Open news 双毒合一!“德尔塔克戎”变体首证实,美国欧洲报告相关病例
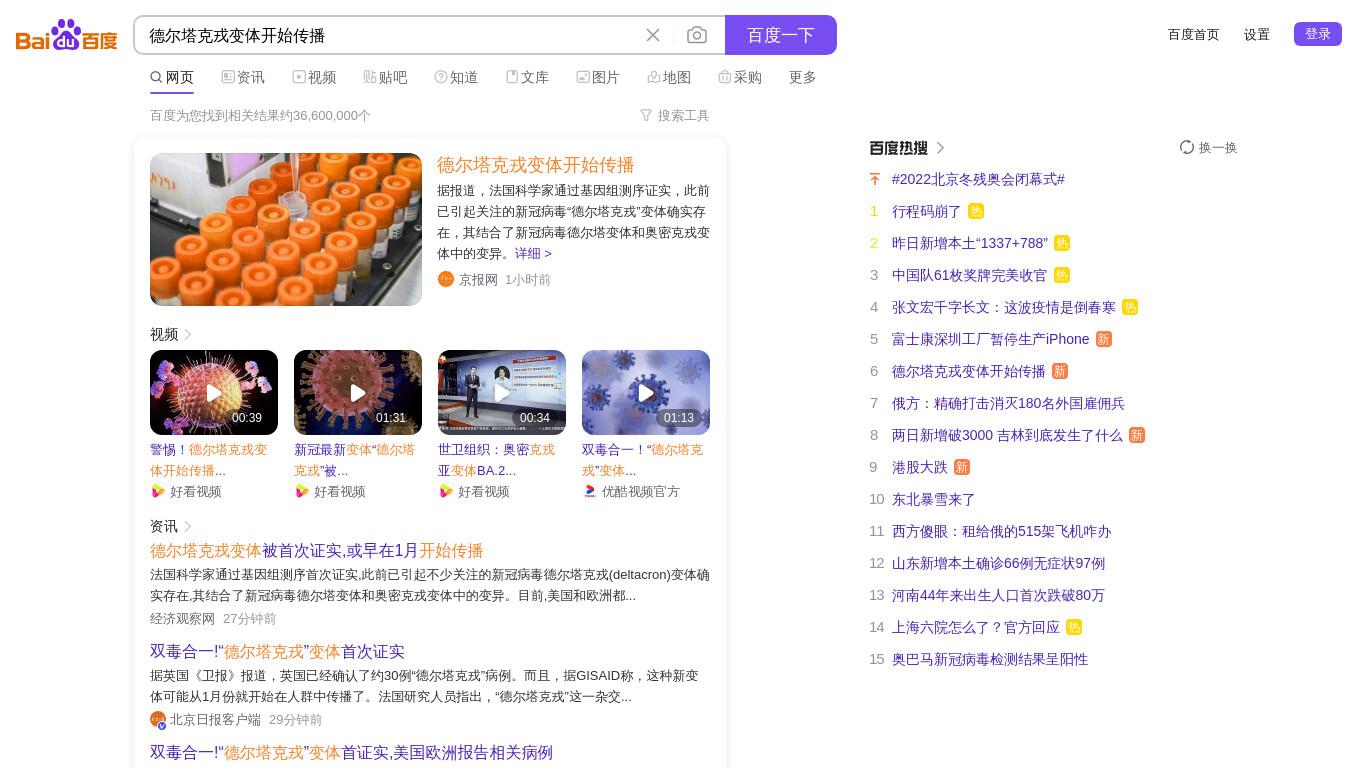This screenshot has width=1366, height=768. 351,753
